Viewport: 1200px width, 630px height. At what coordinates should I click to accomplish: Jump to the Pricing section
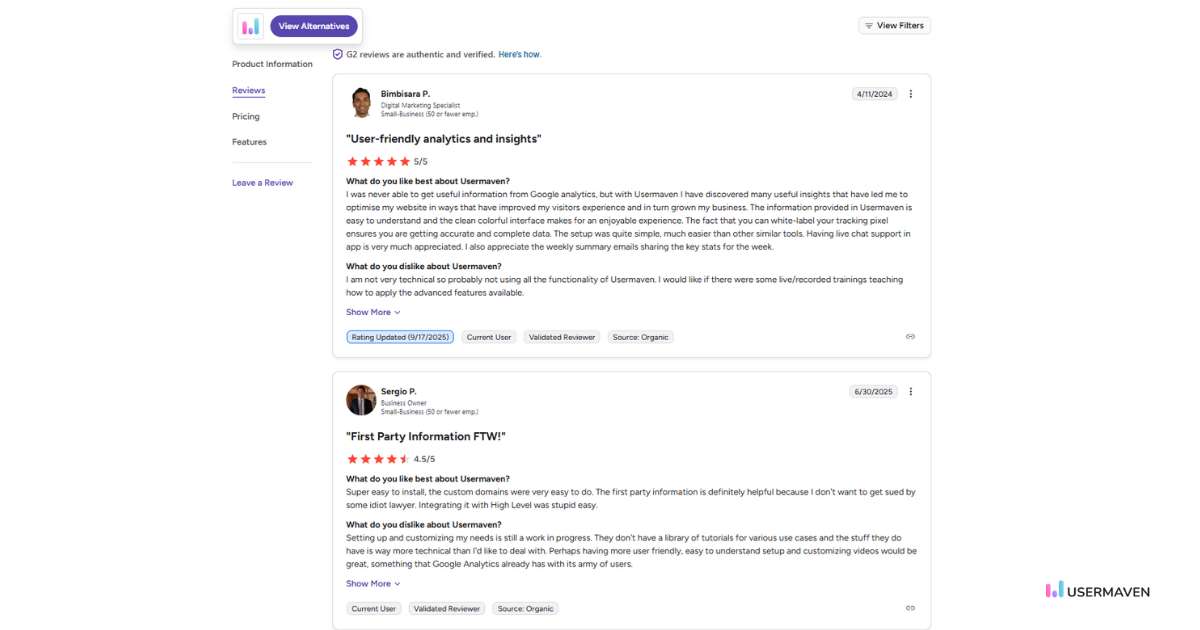tap(246, 116)
